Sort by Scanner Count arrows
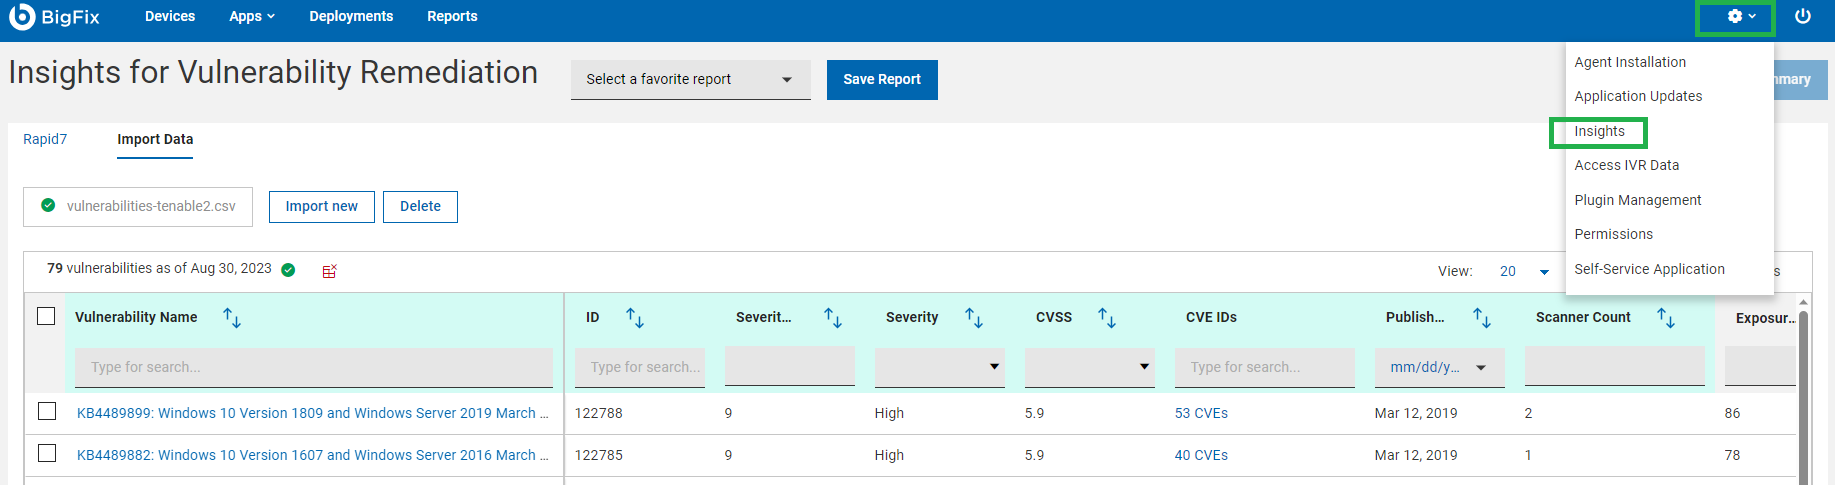 click(x=1666, y=318)
